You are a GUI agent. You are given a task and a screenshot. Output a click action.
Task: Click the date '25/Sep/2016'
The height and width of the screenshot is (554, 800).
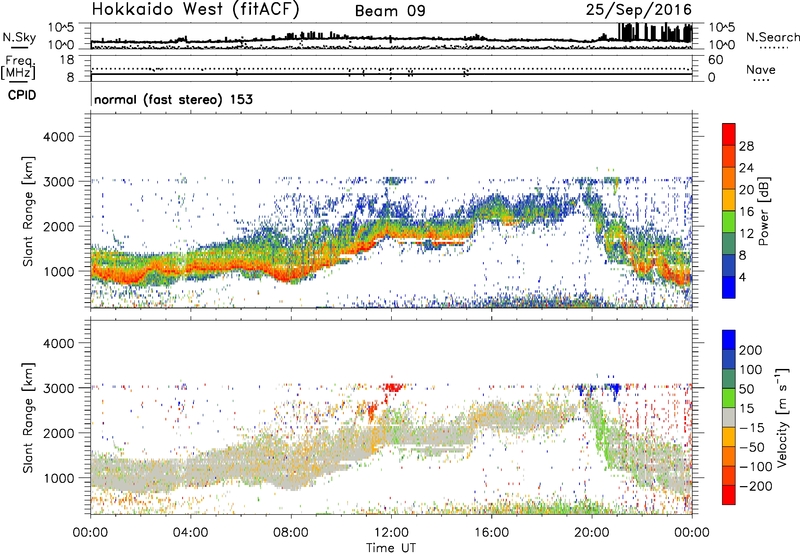coord(639,10)
